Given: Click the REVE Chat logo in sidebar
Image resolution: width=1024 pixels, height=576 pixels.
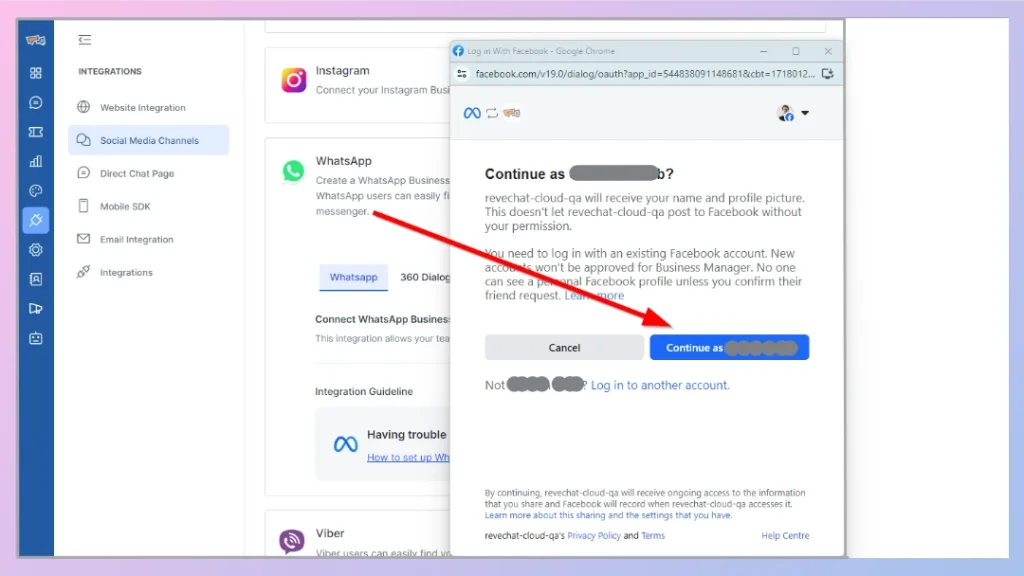Looking at the screenshot, I should click(35, 40).
